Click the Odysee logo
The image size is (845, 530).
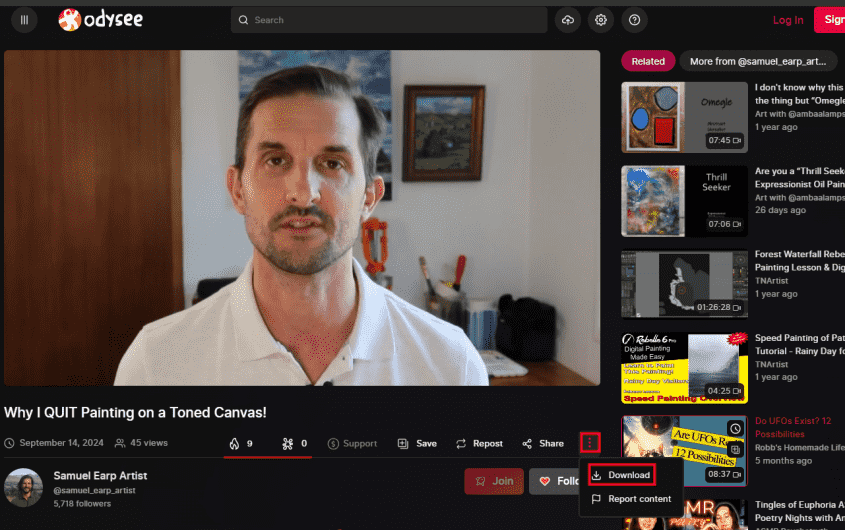coord(99,20)
